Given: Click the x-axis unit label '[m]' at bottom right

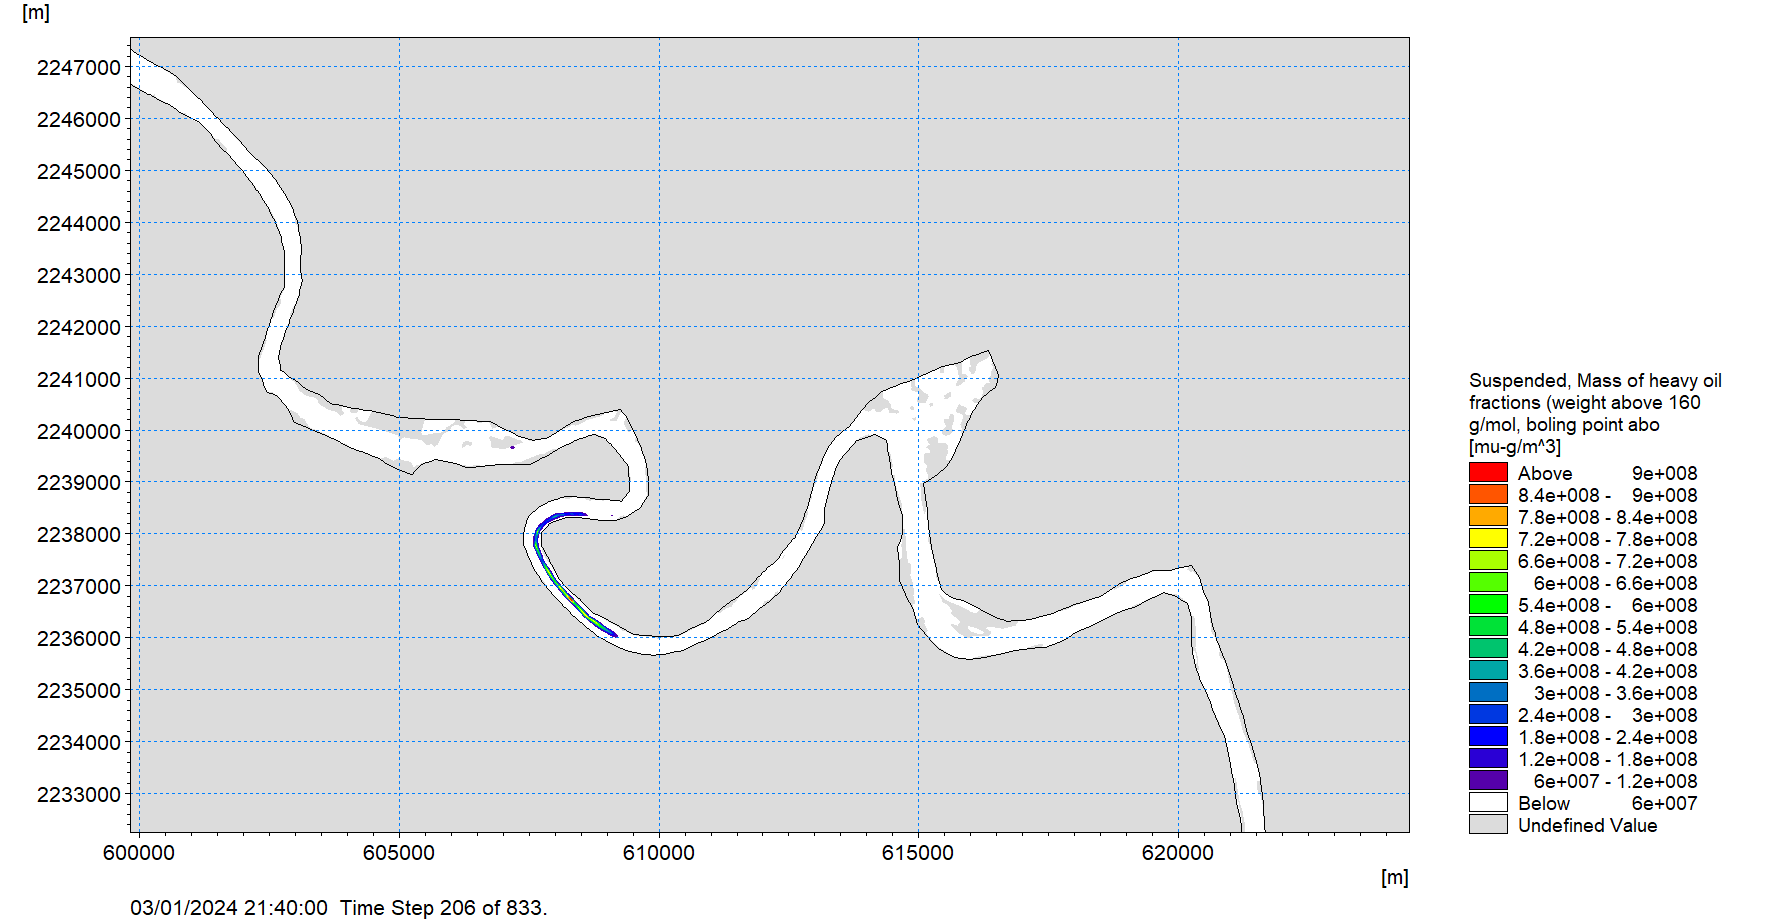Looking at the screenshot, I should [1394, 877].
